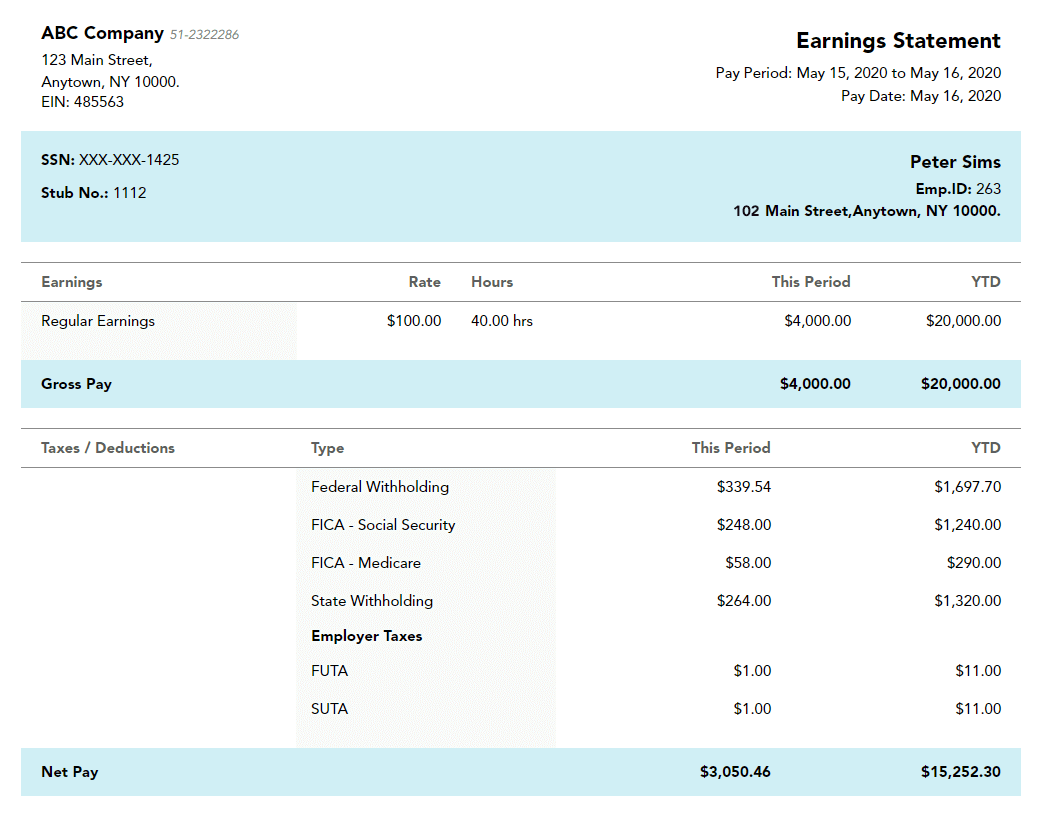1044x823 pixels.
Task: Click the ABC Company name heading
Action: pos(102,34)
